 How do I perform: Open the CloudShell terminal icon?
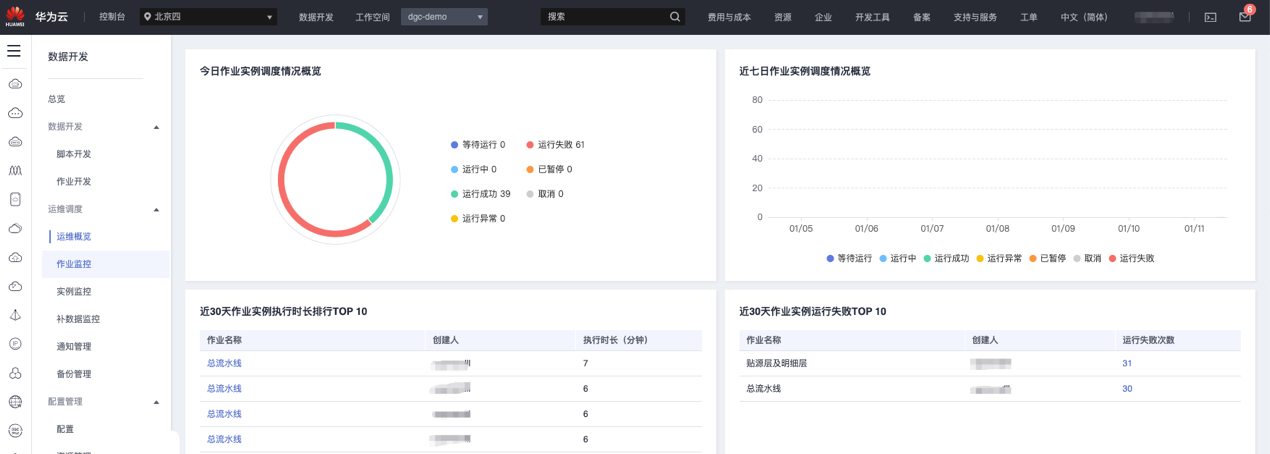tap(1210, 17)
